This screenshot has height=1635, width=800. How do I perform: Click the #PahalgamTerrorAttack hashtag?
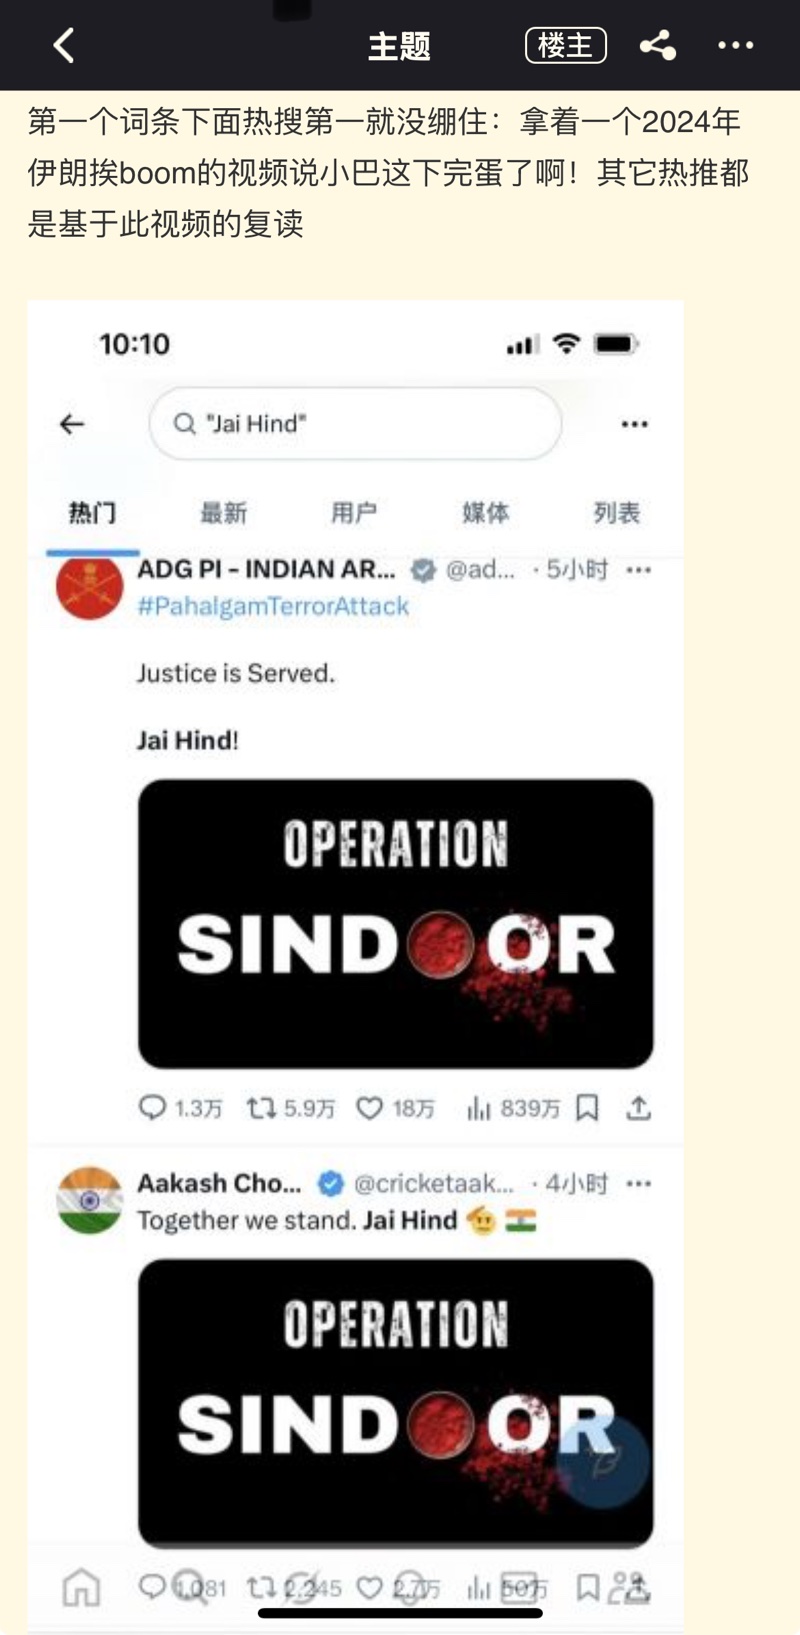(273, 606)
